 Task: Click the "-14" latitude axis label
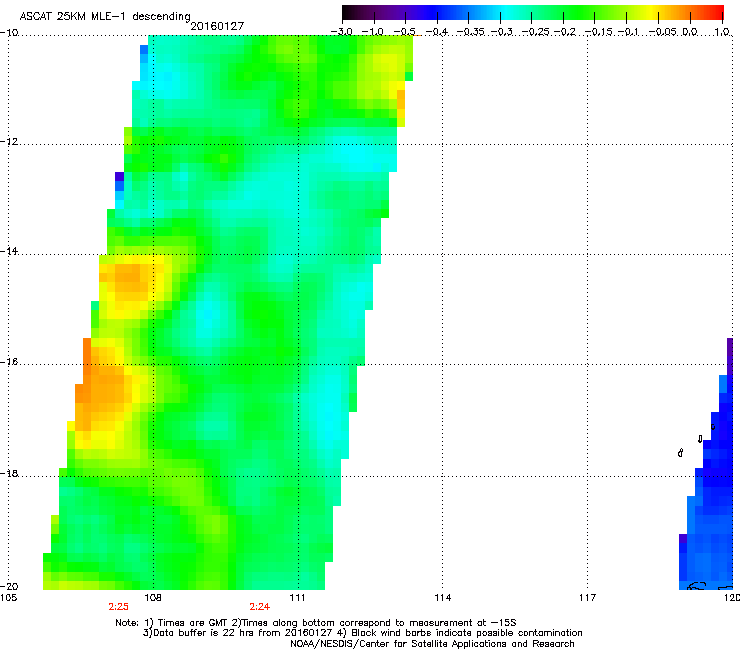click(9, 251)
